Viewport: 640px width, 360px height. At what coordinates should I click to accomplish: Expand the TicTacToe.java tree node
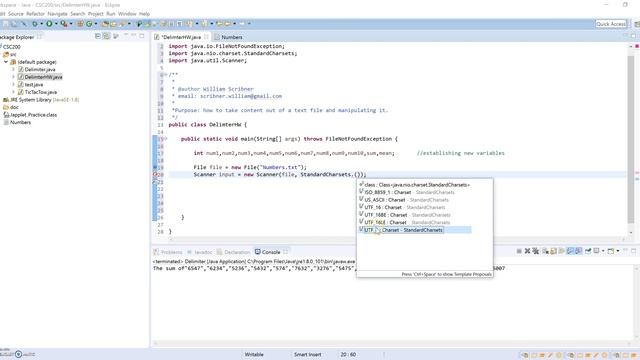(x=13, y=92)
